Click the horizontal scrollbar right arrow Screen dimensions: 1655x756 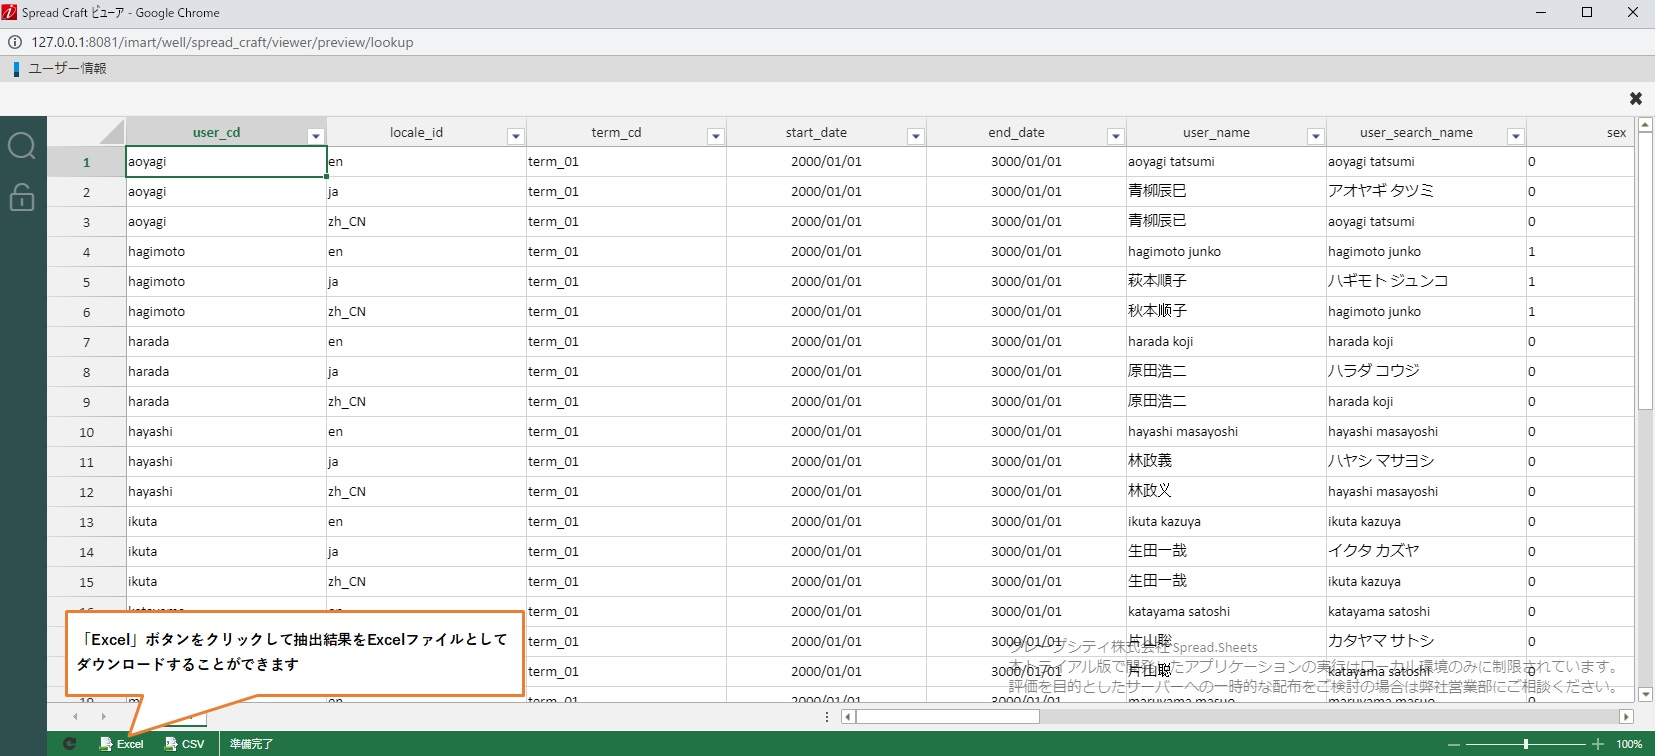pyautogui.click(x=1626, y=716)
